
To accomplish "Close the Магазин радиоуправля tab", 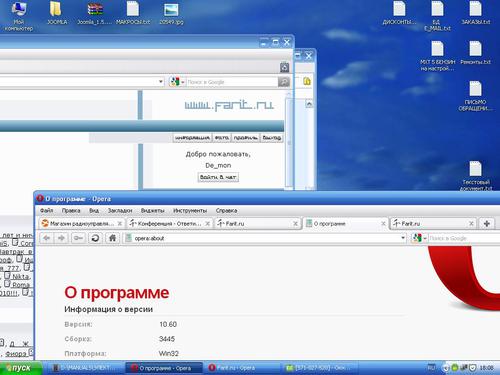I will click(119, 224).
